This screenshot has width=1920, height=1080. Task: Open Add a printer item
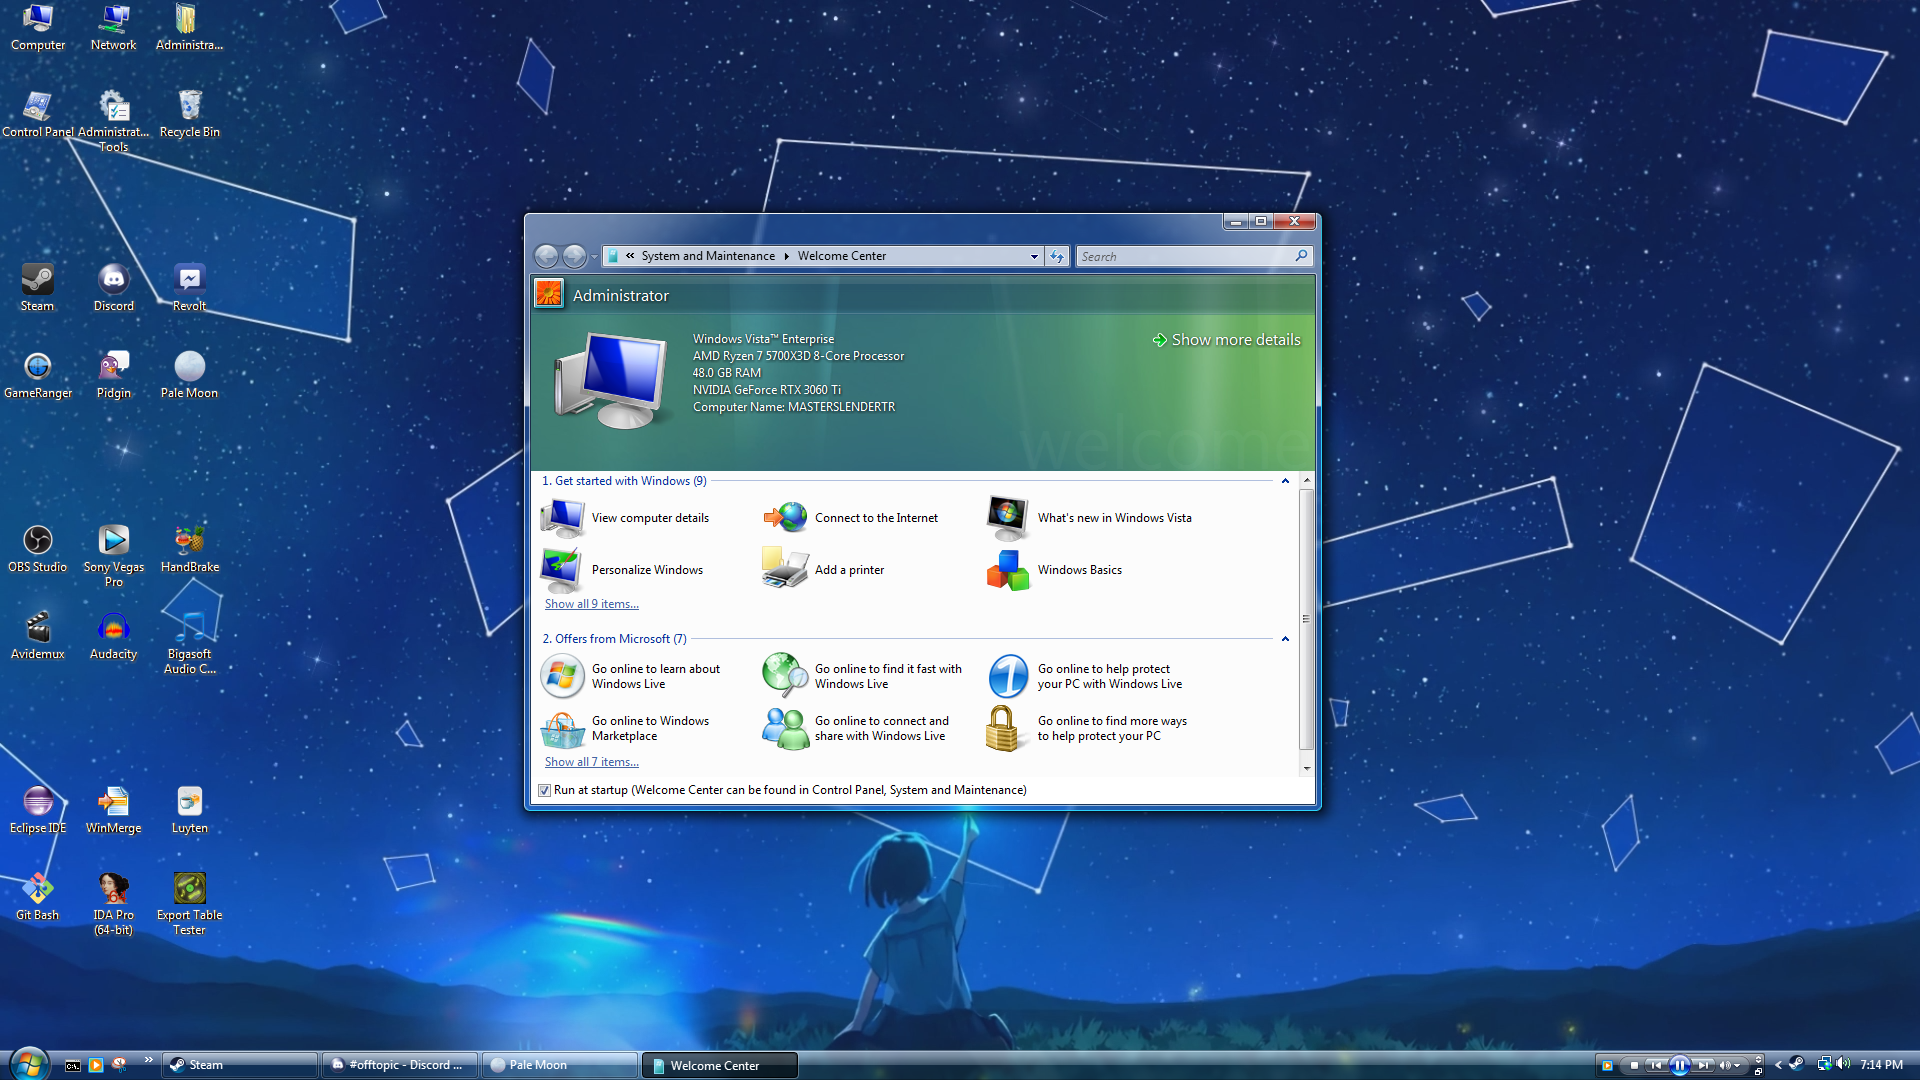(823, 570)
